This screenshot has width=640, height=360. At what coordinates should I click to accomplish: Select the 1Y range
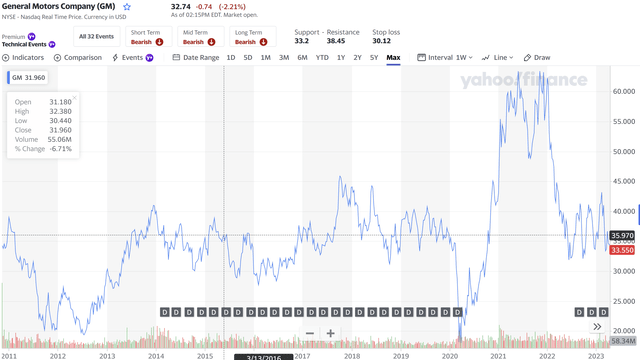[341, 58]
